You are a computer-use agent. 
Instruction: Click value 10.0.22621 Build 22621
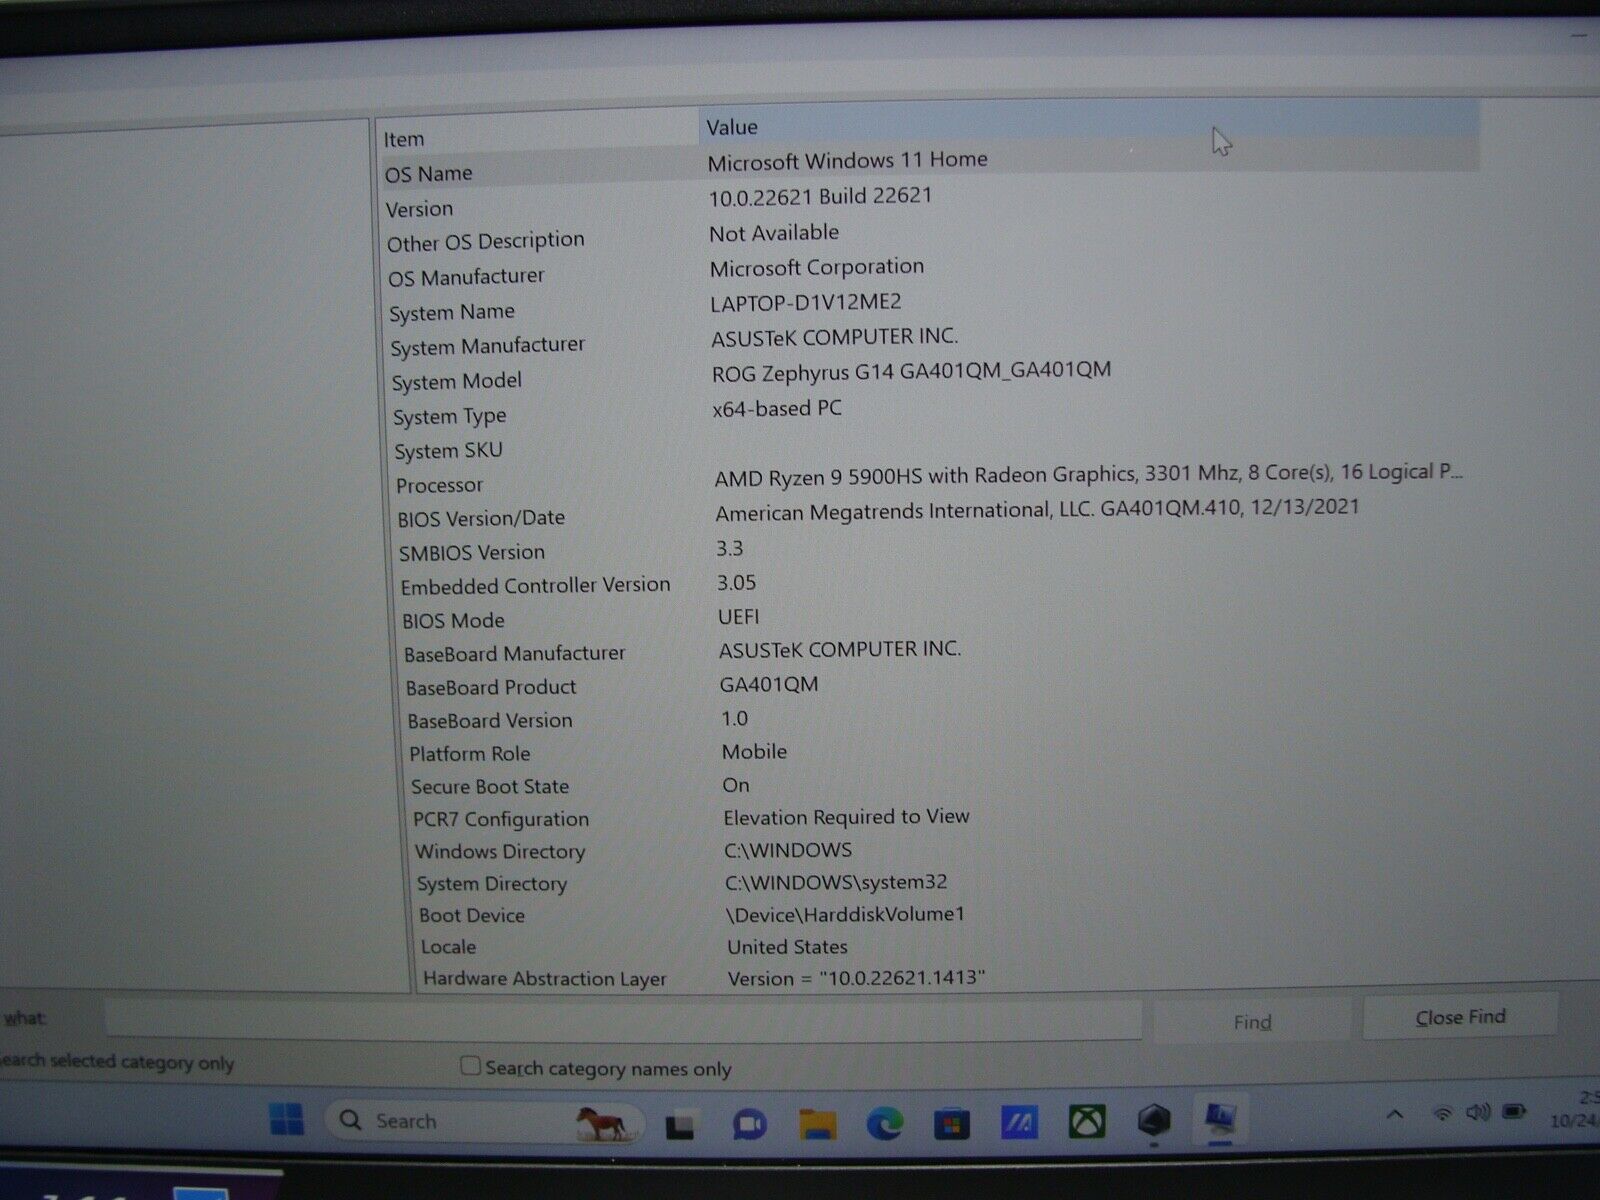(x=820, y=196)
